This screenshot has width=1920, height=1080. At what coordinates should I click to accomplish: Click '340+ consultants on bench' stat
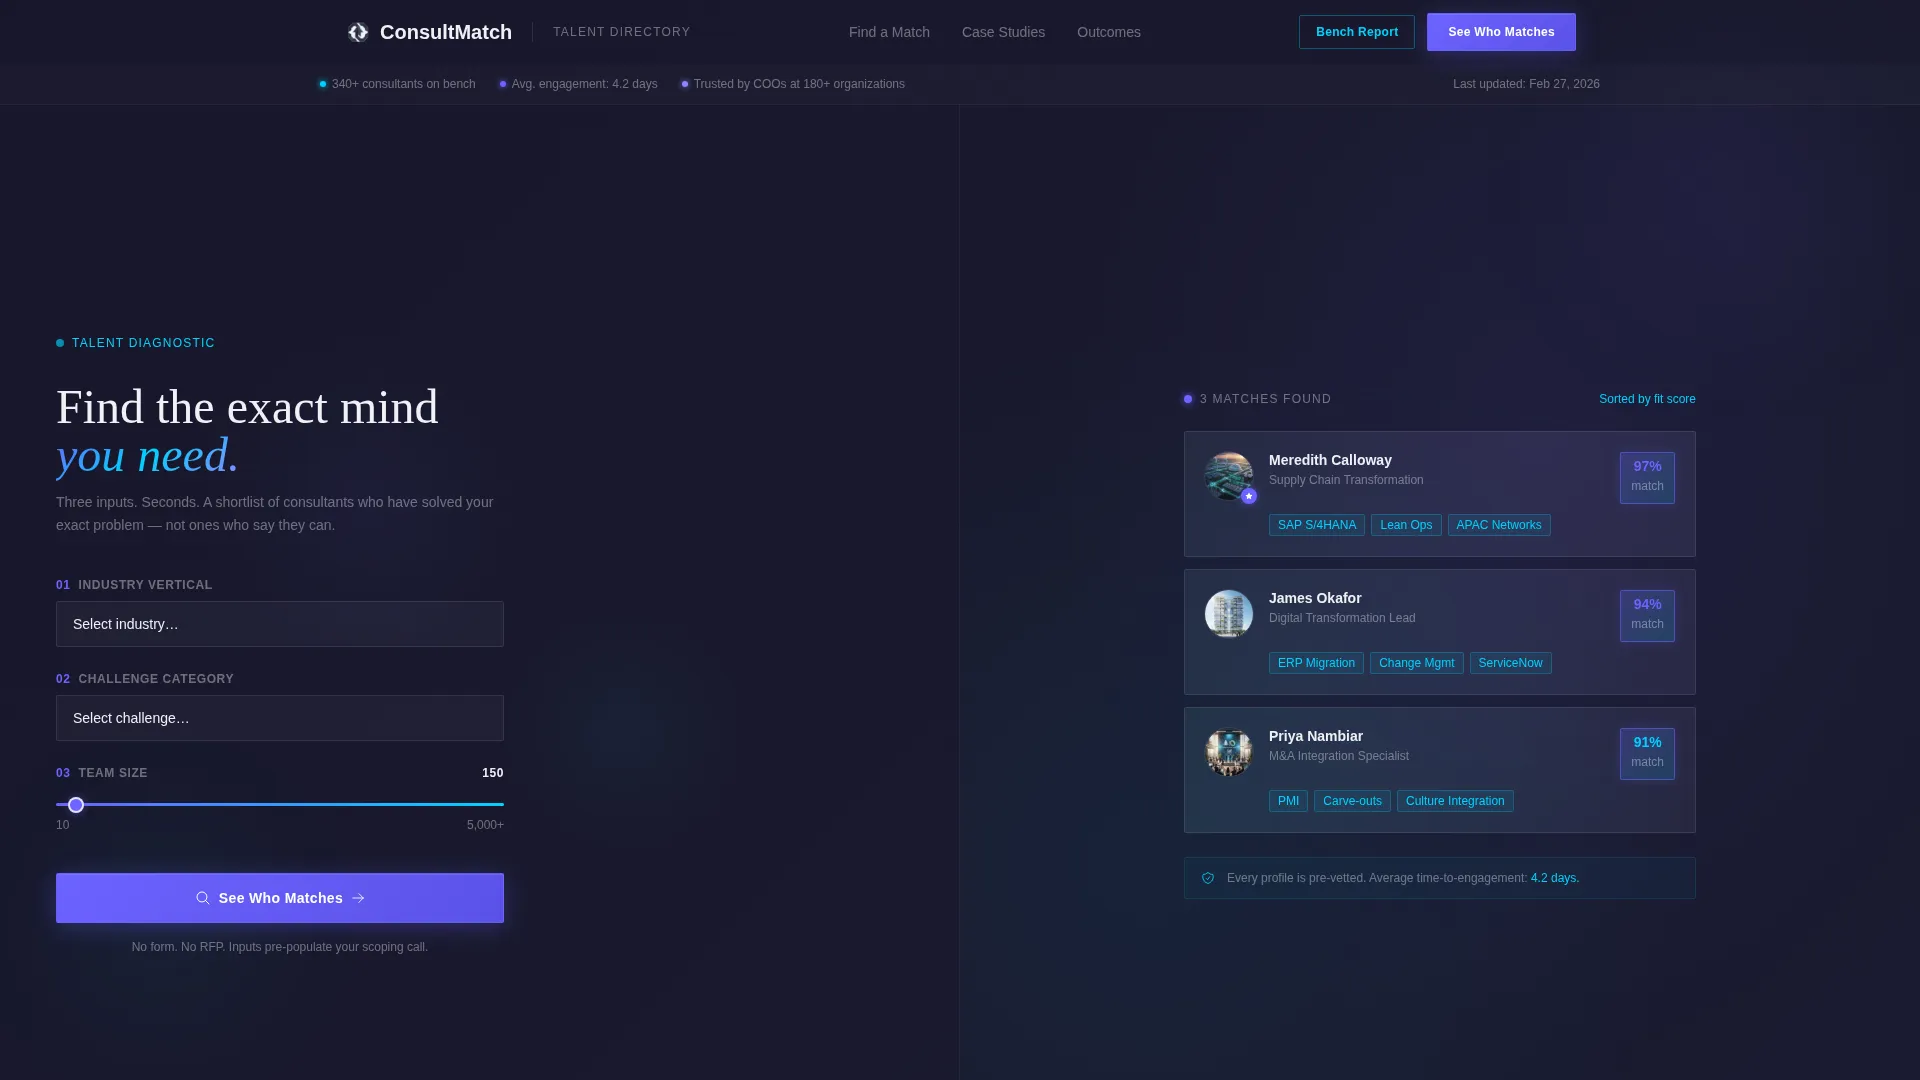pos(397,84)
